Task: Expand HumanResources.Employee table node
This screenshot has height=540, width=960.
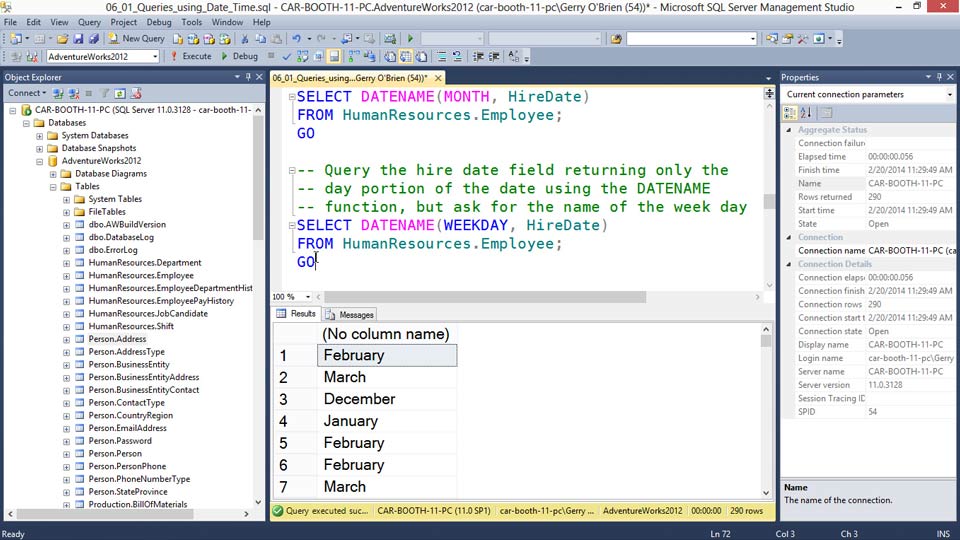Action: click(67, 276)
